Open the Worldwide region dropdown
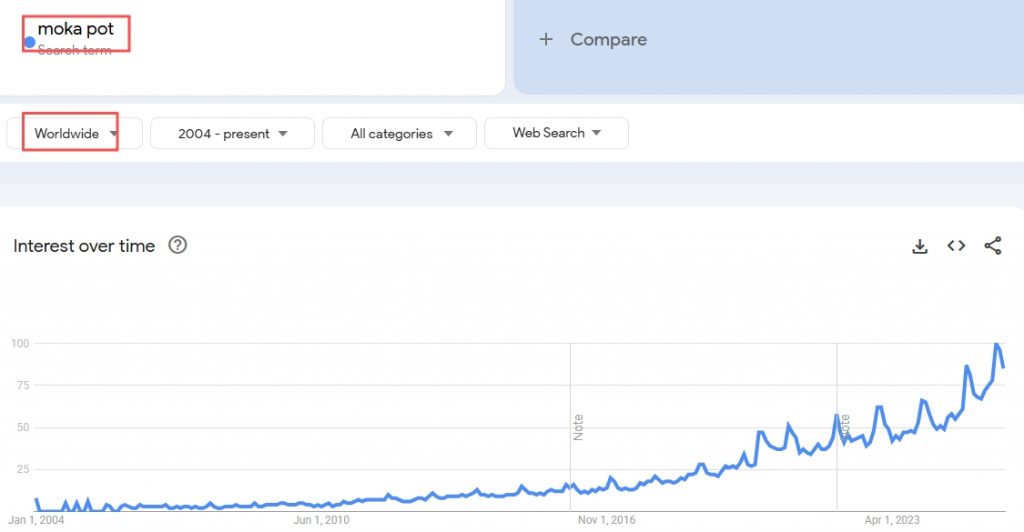This screenshot has width=1024, height=532. [75, 133]
